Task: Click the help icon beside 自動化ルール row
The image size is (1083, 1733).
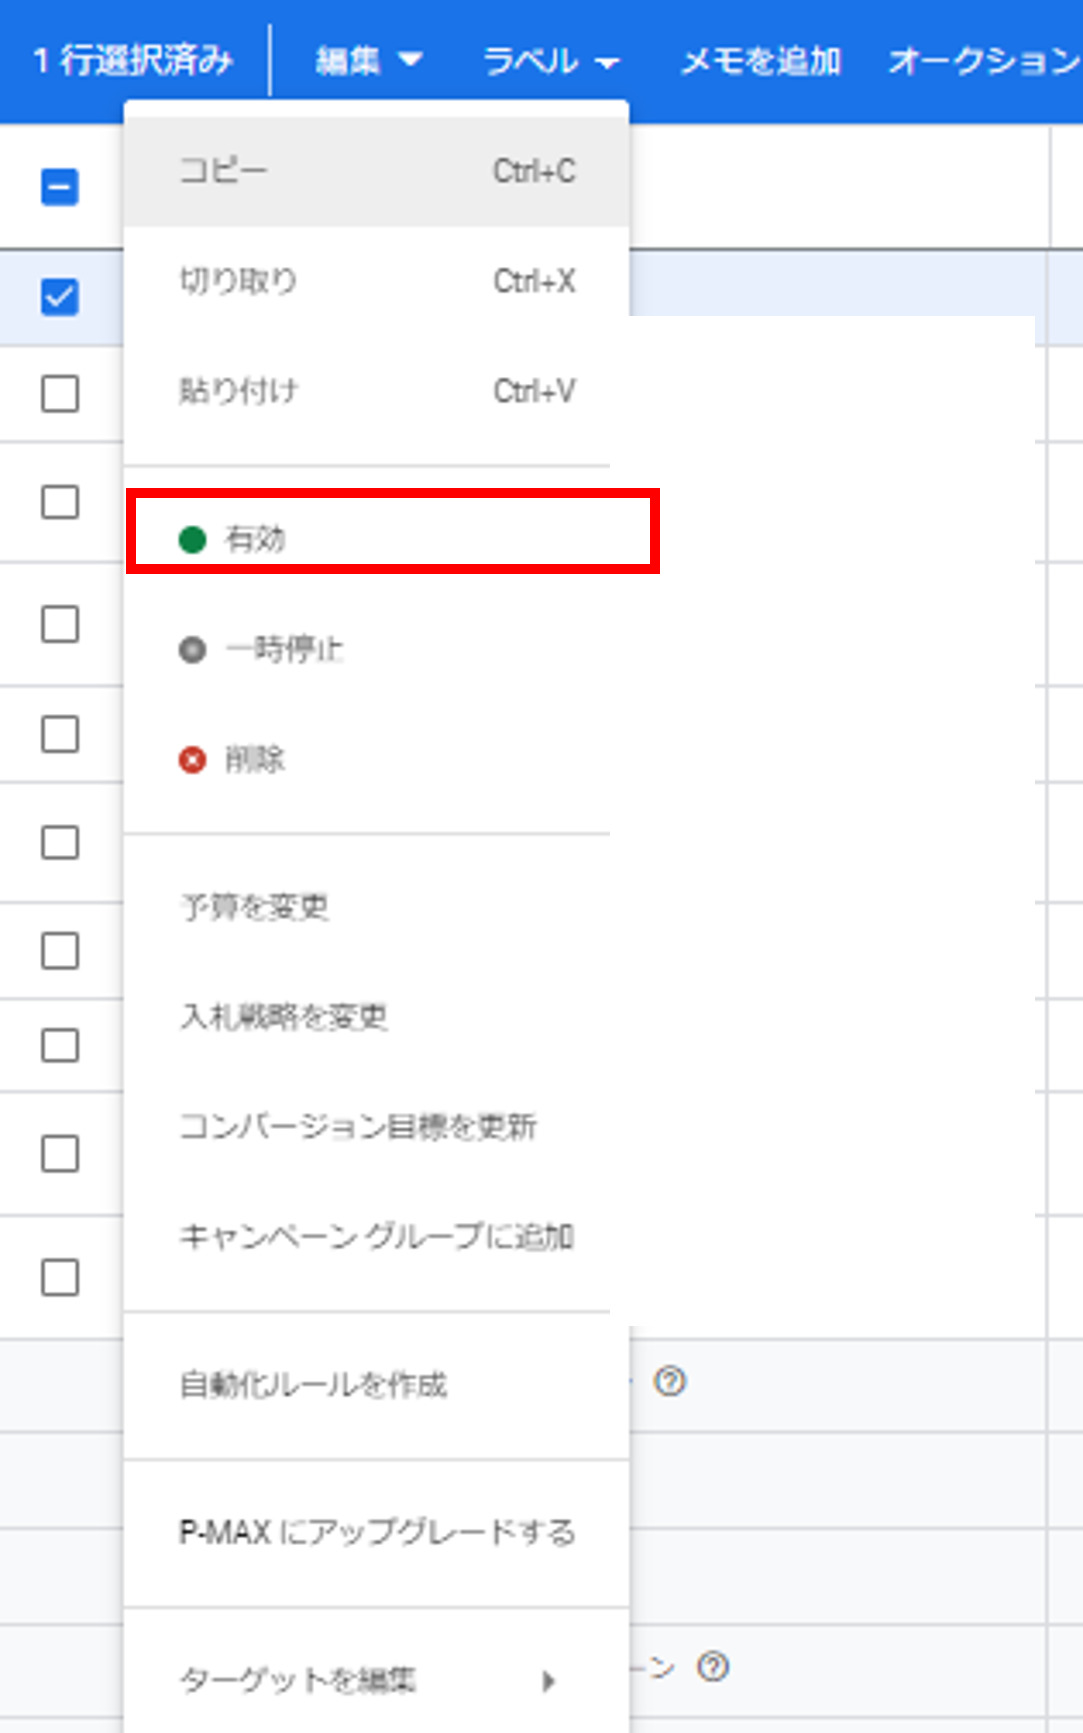Action: pyautogui.click(x=670, y=1381)
